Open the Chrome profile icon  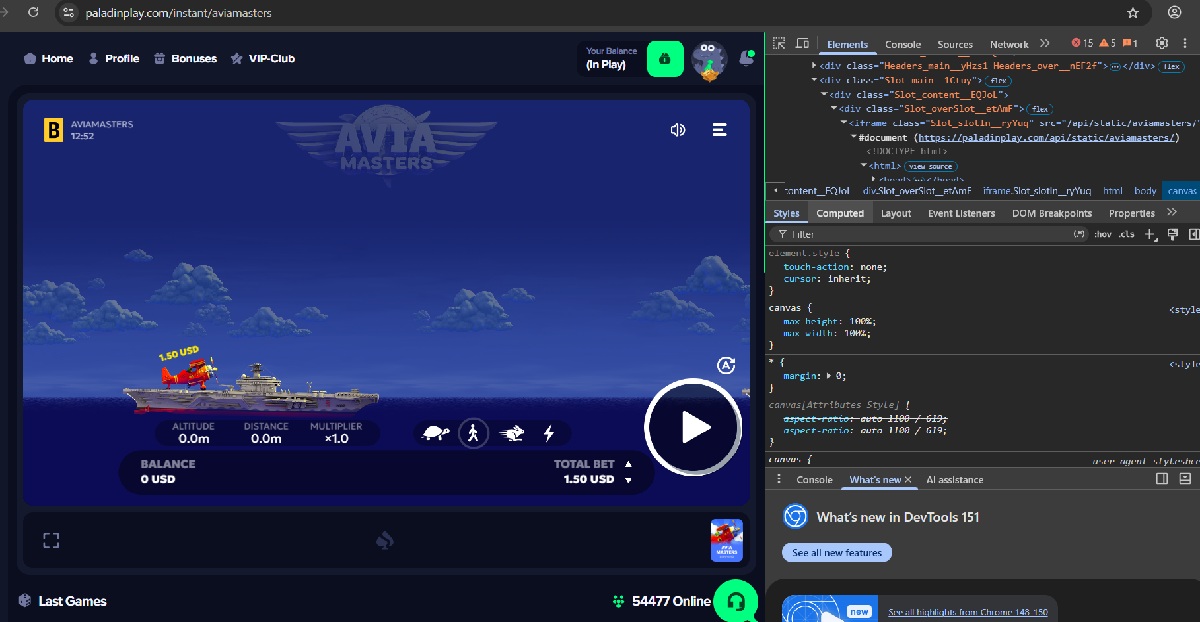(x=1174, y=13)
